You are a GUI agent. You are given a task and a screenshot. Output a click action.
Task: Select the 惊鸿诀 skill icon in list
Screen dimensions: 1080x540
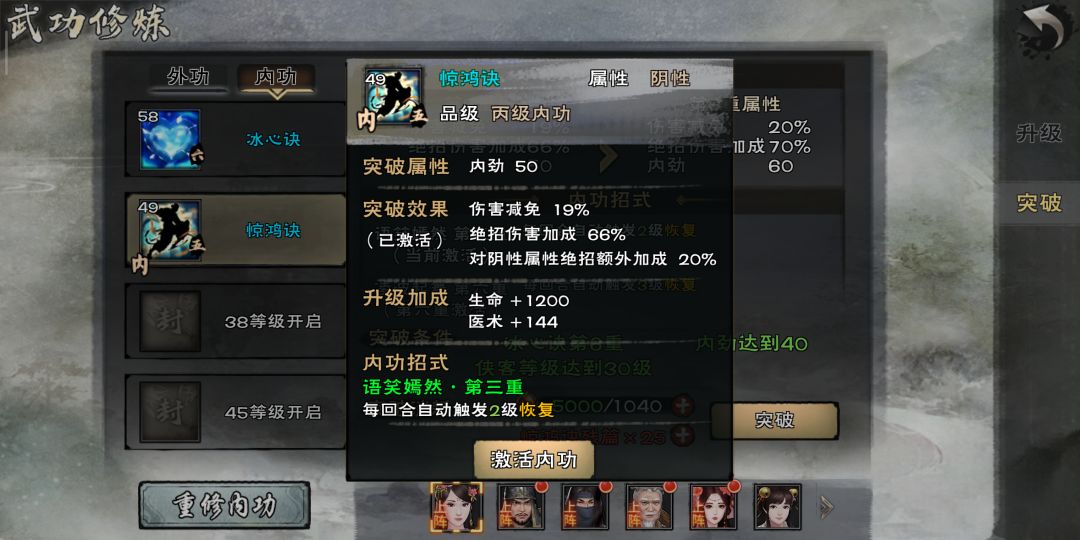coord(170,230)
